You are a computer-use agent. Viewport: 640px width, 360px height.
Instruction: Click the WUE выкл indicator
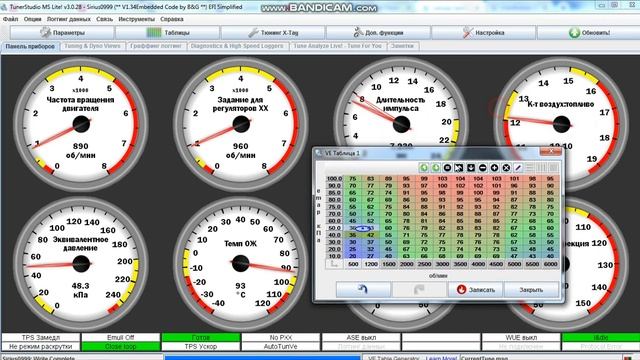click(x=521, y=338)
